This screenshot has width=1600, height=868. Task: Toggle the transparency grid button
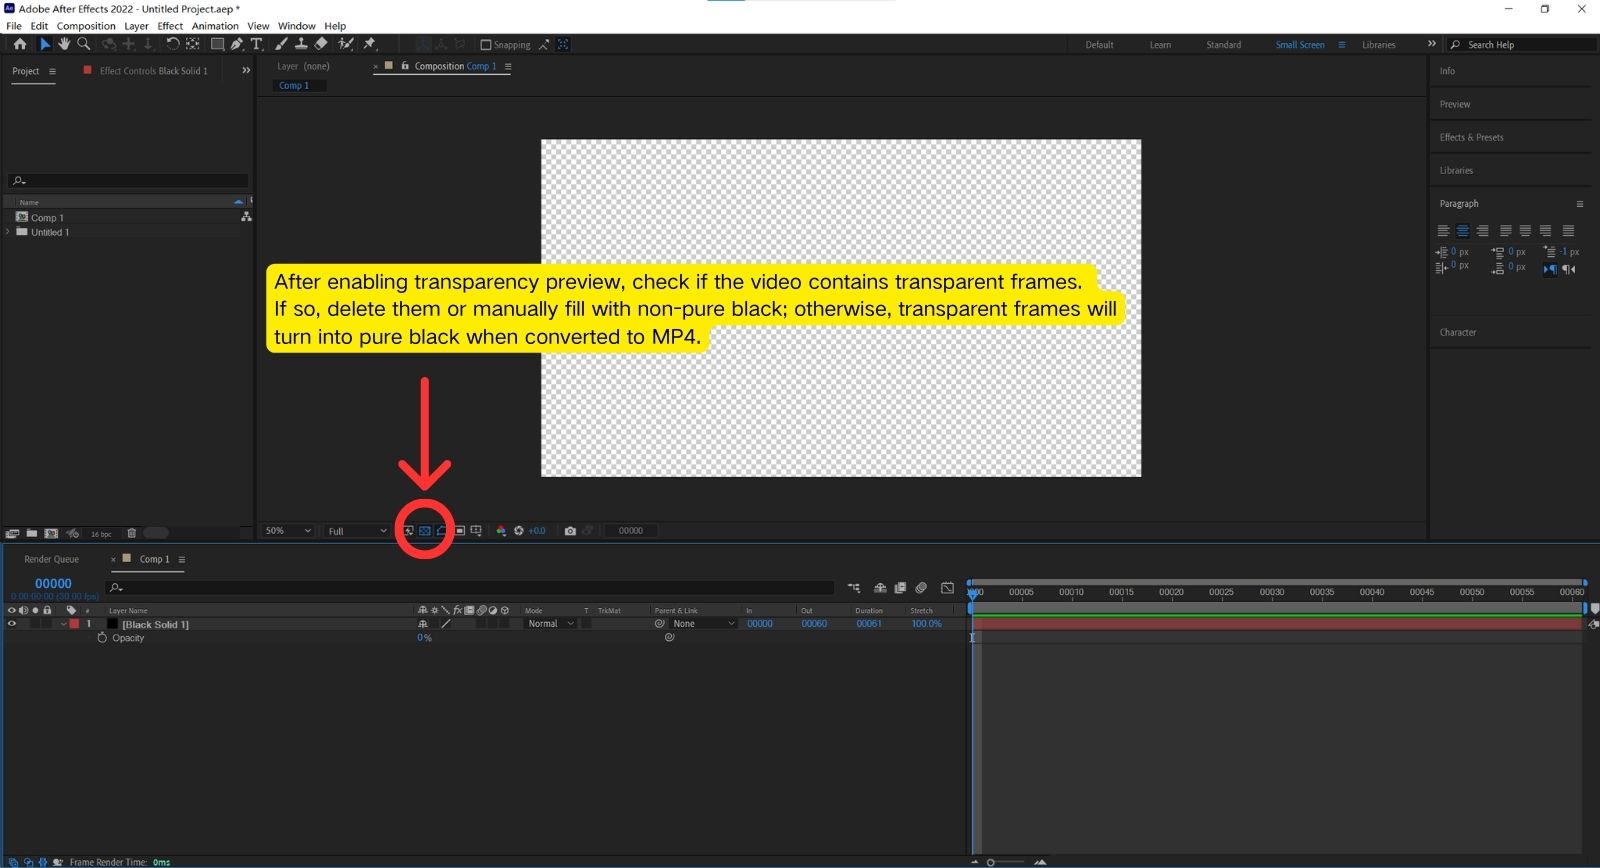(x=425, y=531)
